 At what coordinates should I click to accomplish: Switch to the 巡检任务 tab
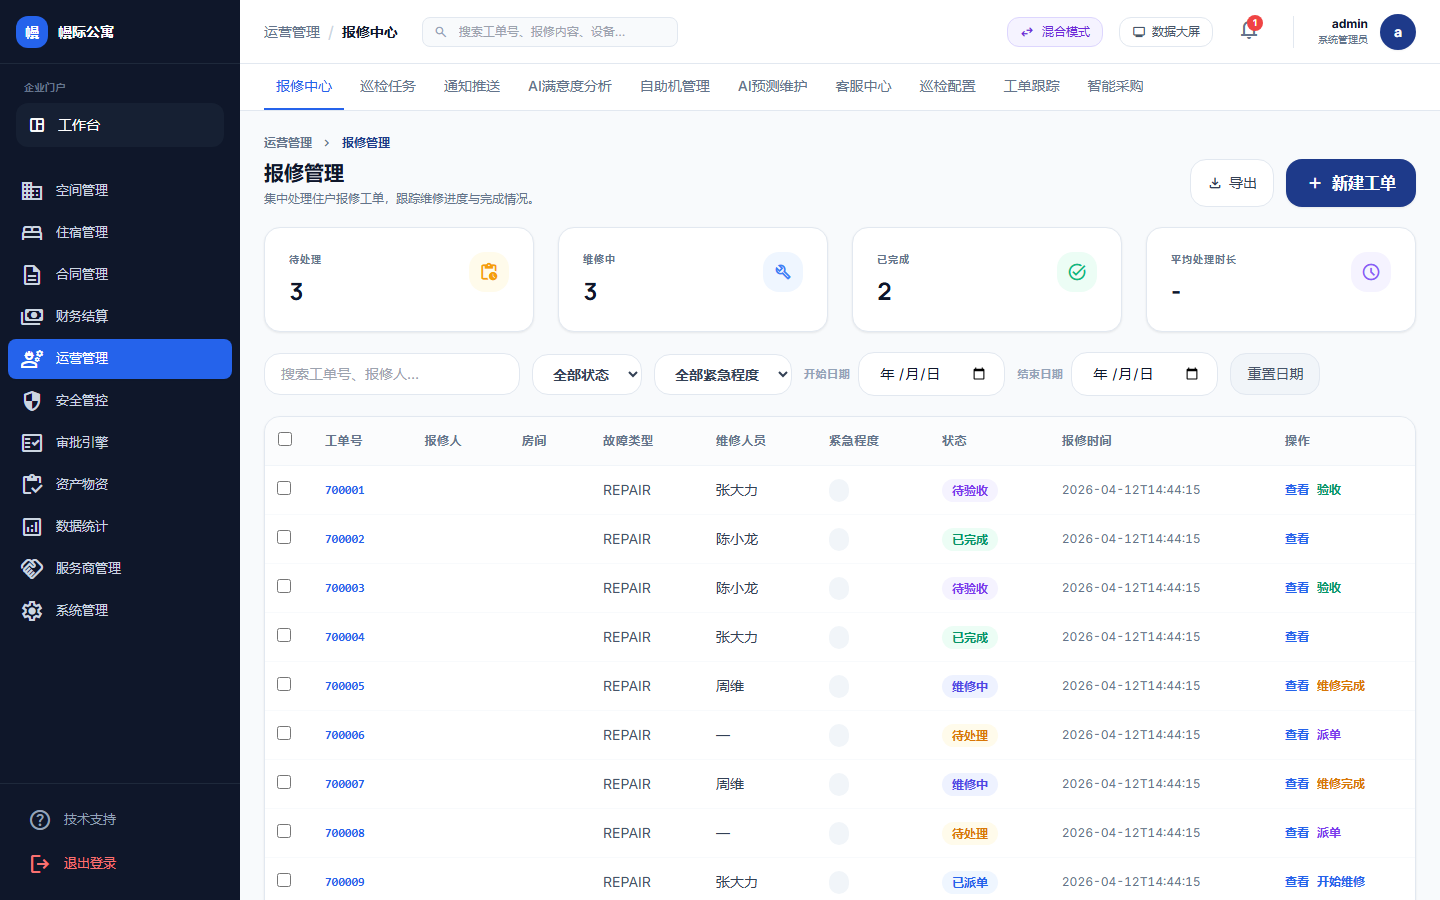(x=388, y=86)
